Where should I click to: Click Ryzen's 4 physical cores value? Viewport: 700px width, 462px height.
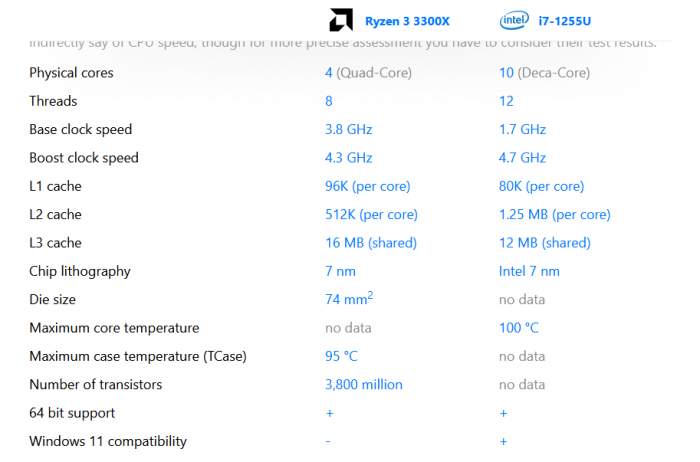(x=329, y=73)
